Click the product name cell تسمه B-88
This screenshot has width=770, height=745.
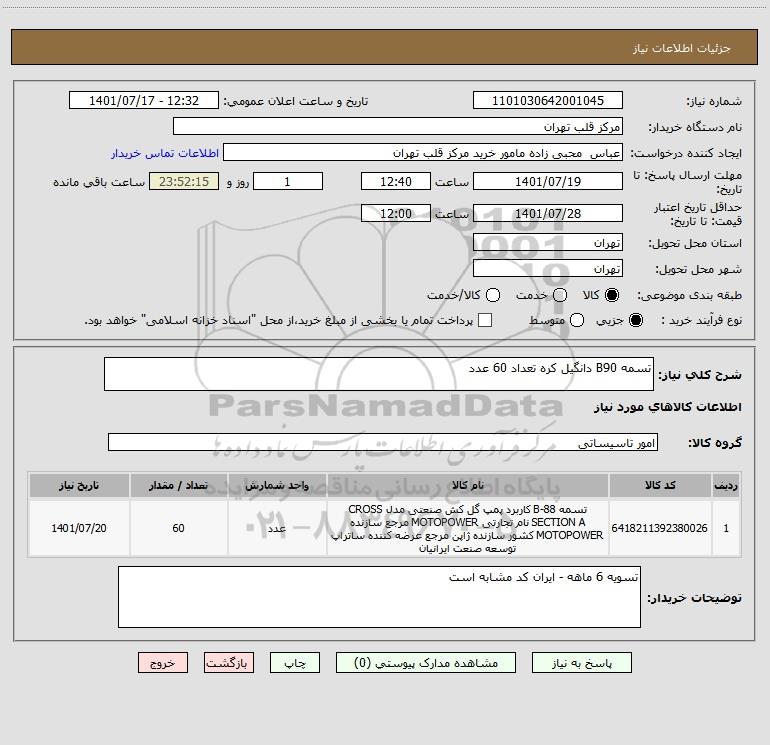point(468,528)
